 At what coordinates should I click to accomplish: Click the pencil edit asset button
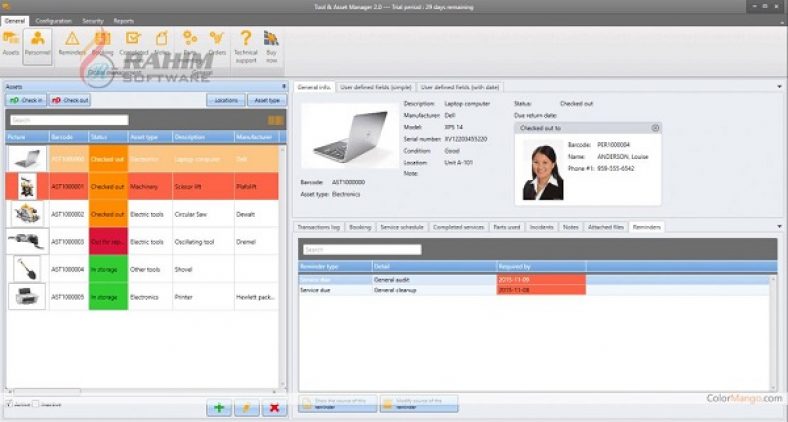pyautogui.click(x=247, y=408)
